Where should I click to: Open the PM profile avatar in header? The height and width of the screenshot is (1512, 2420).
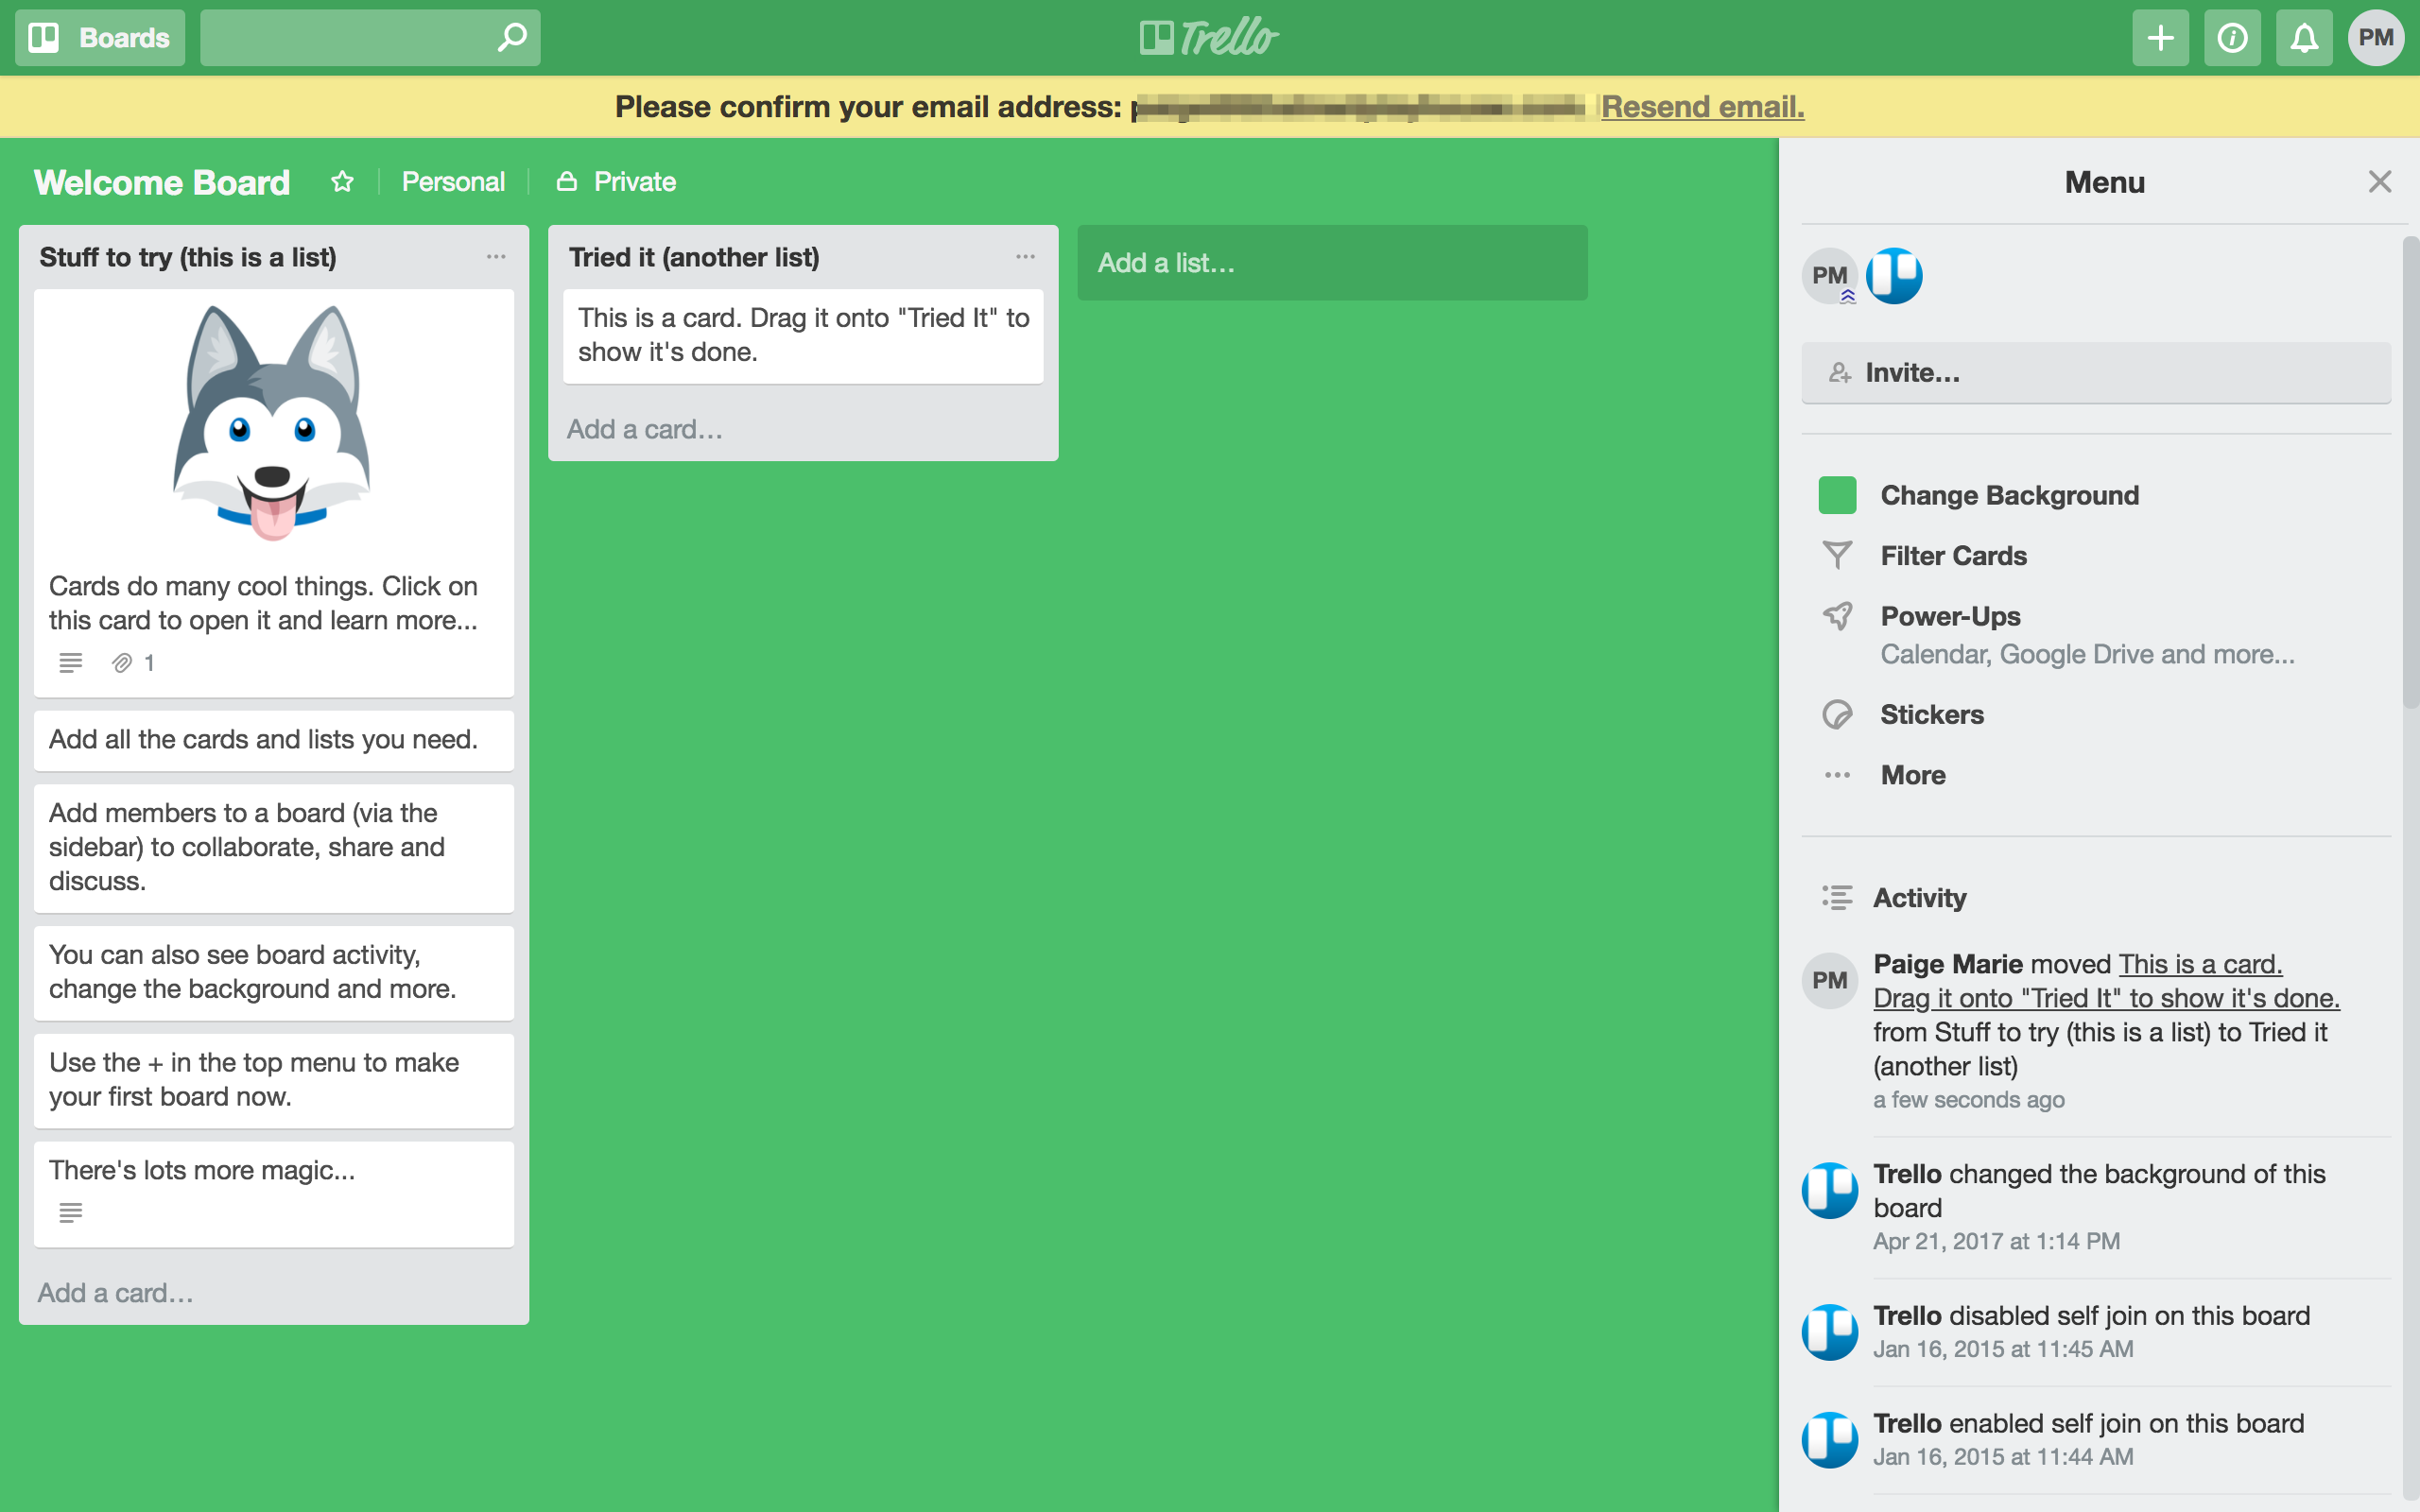(2376, 38)
